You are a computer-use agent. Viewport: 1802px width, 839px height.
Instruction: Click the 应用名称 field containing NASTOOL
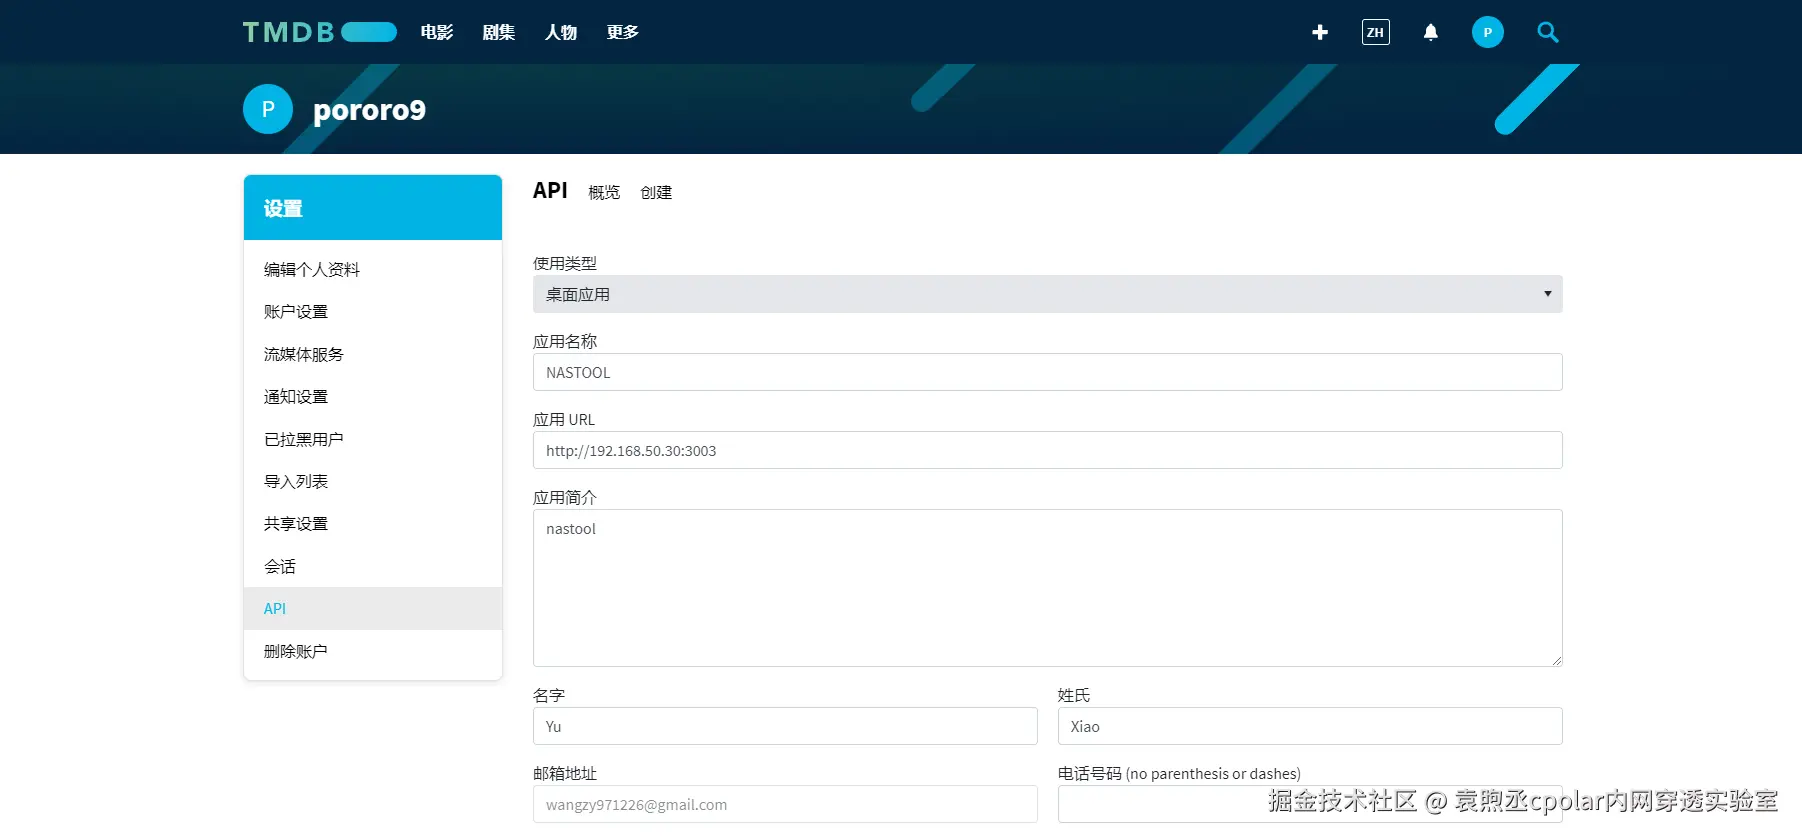(x=1047, y=372)
